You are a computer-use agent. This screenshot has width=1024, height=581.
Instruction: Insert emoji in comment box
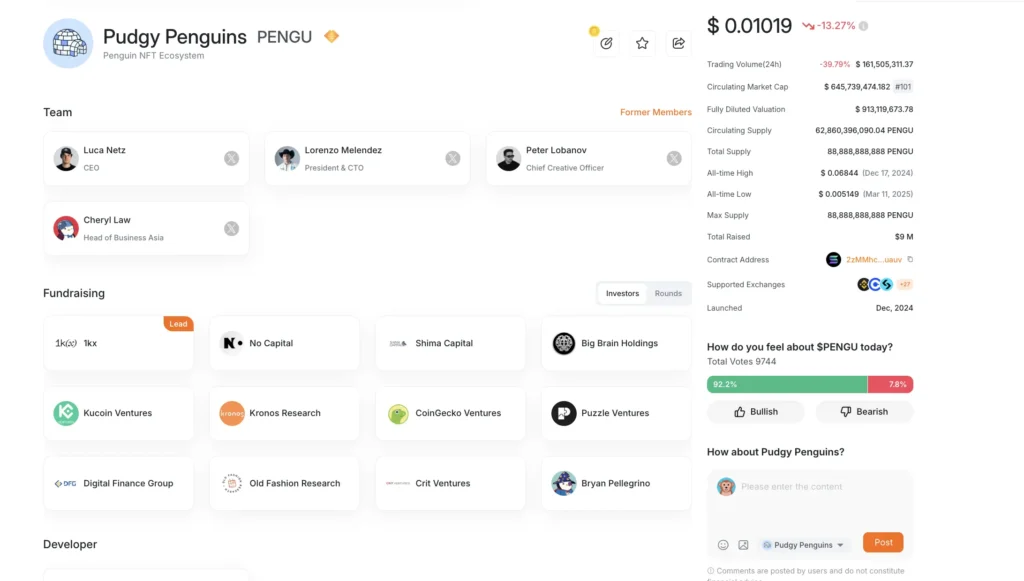coord(723,545)
